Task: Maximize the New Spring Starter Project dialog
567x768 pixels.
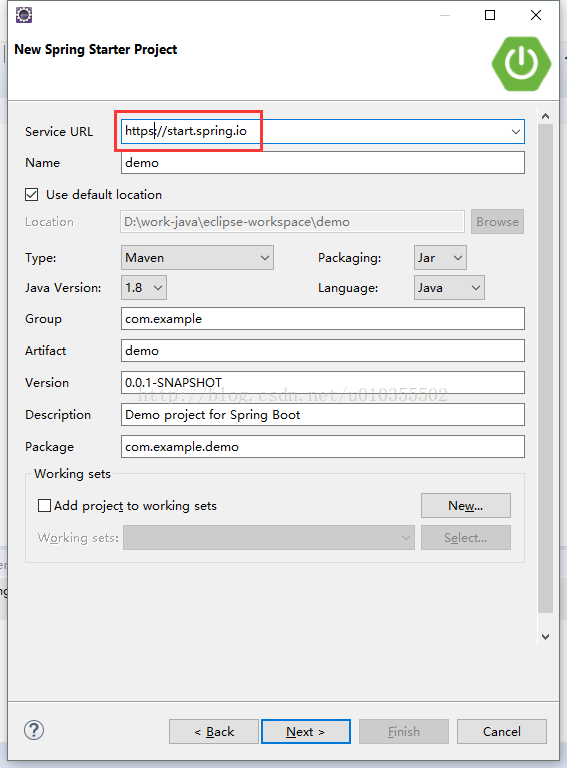Action: 490,15
